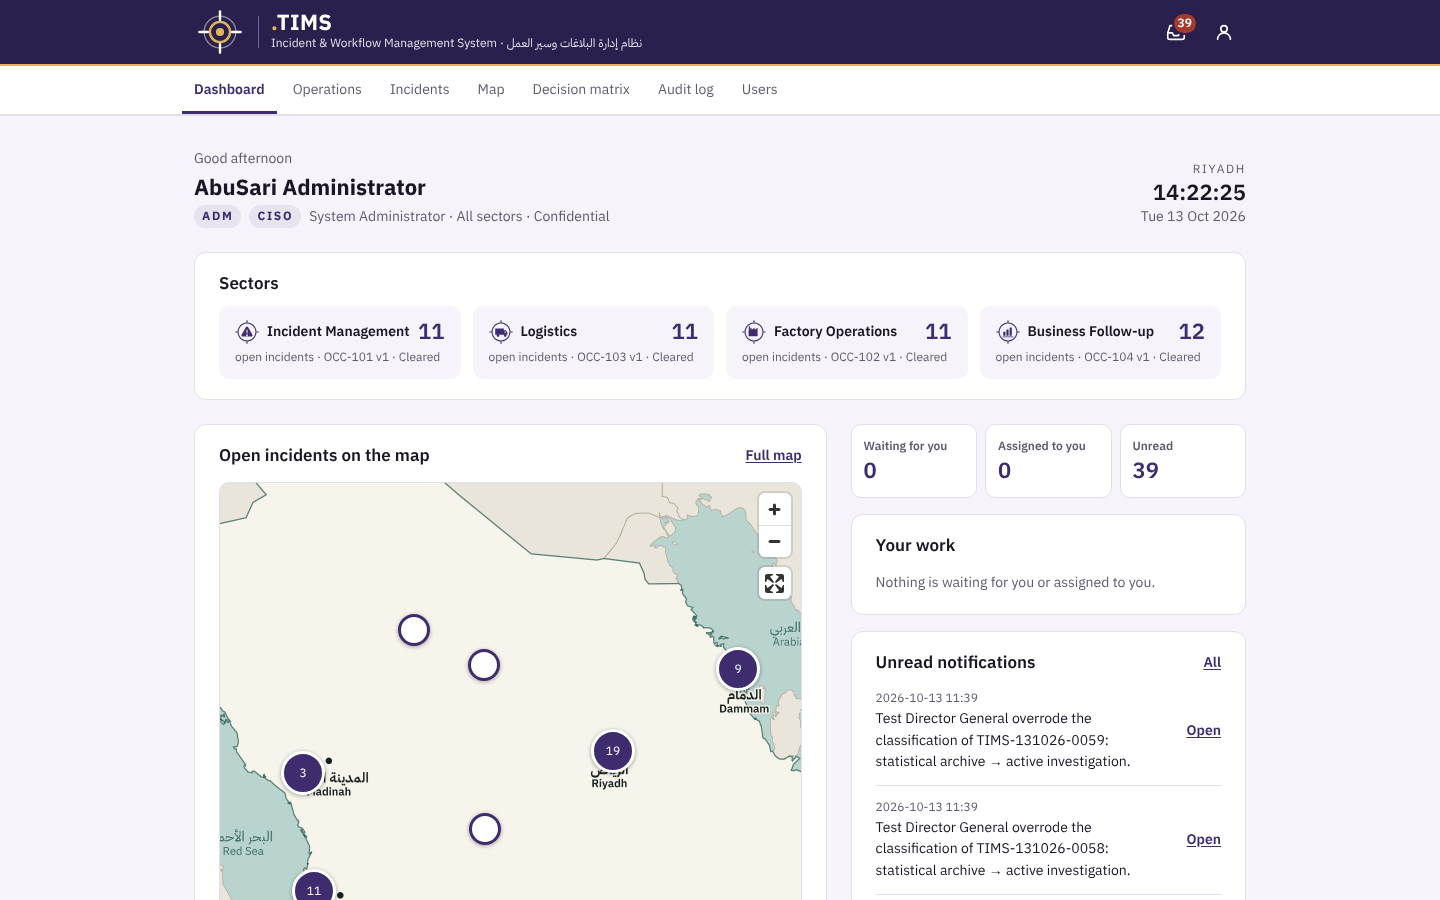Select the Dammam cluster of 9 incidents

tap(738, 669)
